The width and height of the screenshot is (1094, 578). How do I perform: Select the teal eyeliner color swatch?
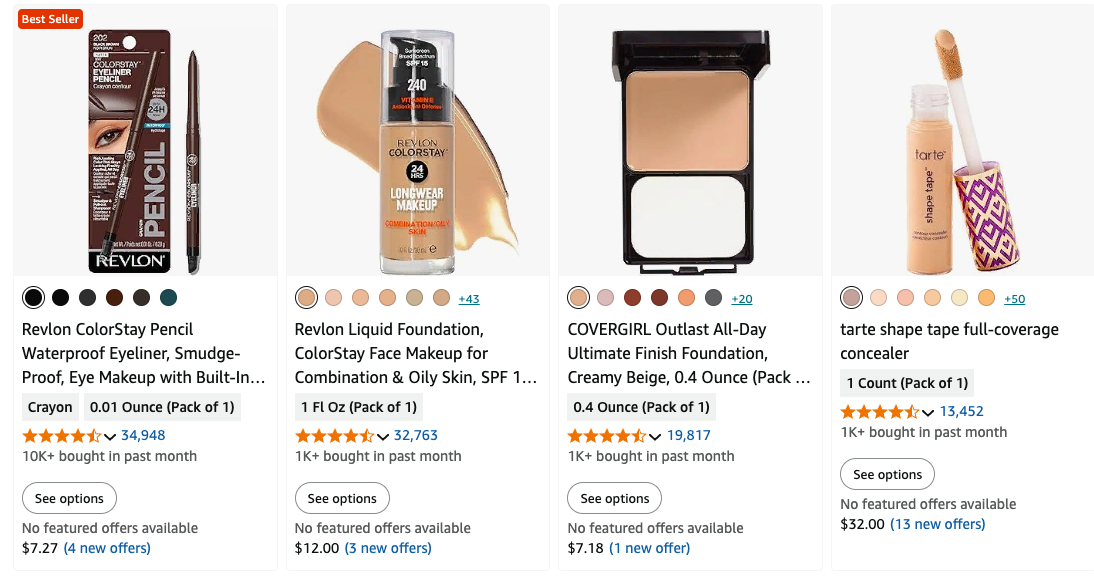pos(168,297)
